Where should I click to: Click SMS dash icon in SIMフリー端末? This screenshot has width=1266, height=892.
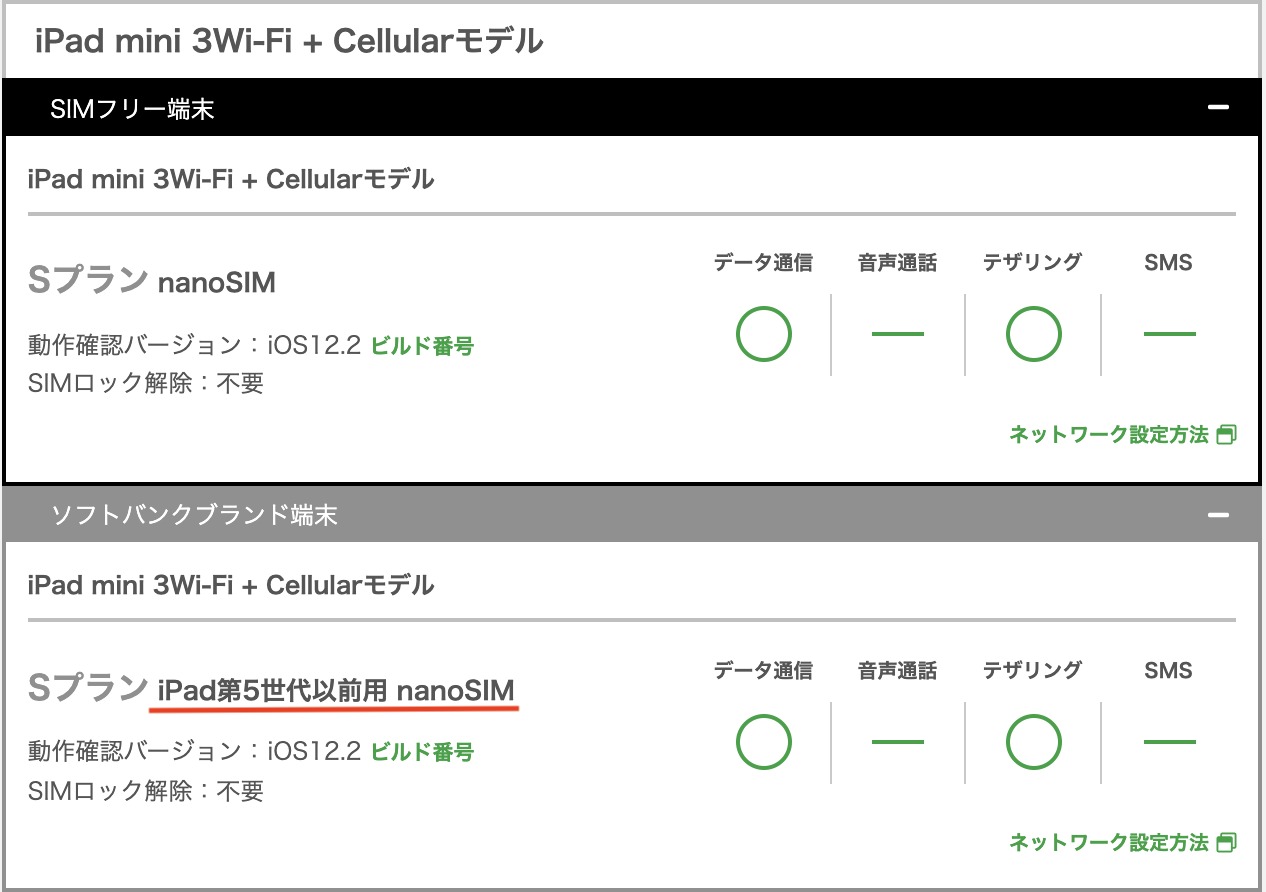click(1169, 334)
